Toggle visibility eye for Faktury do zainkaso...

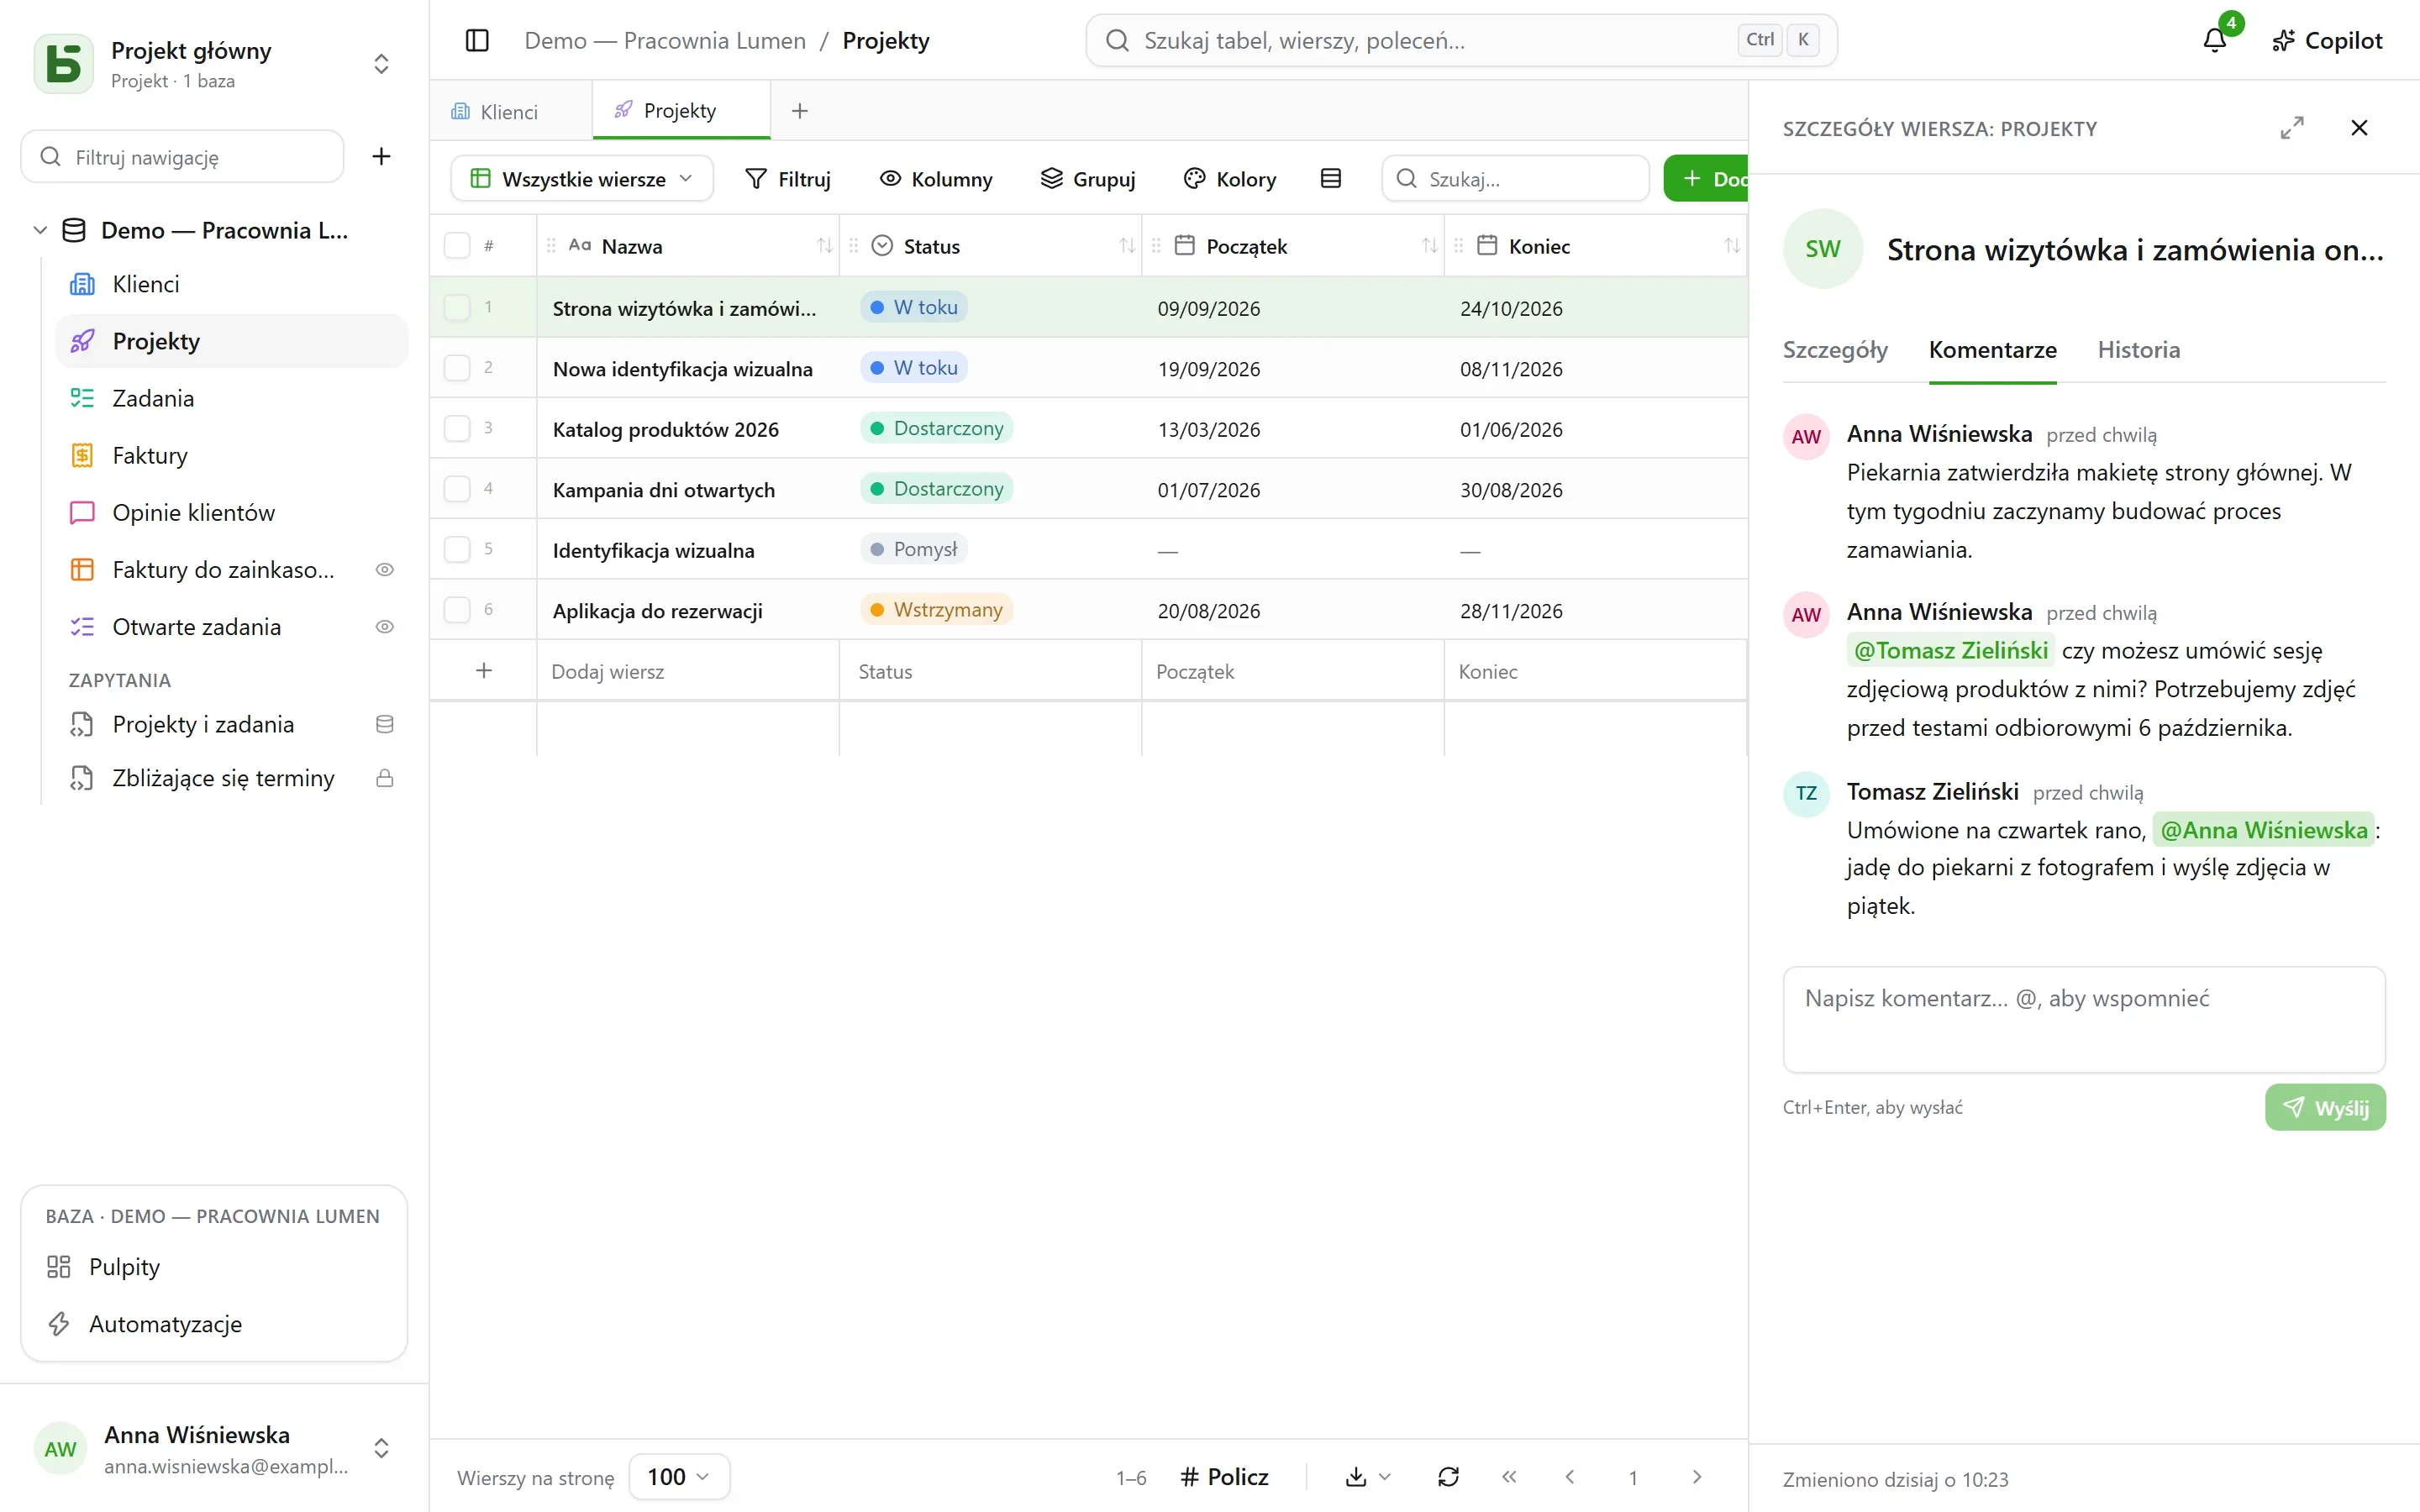click(x=384, y=569)
